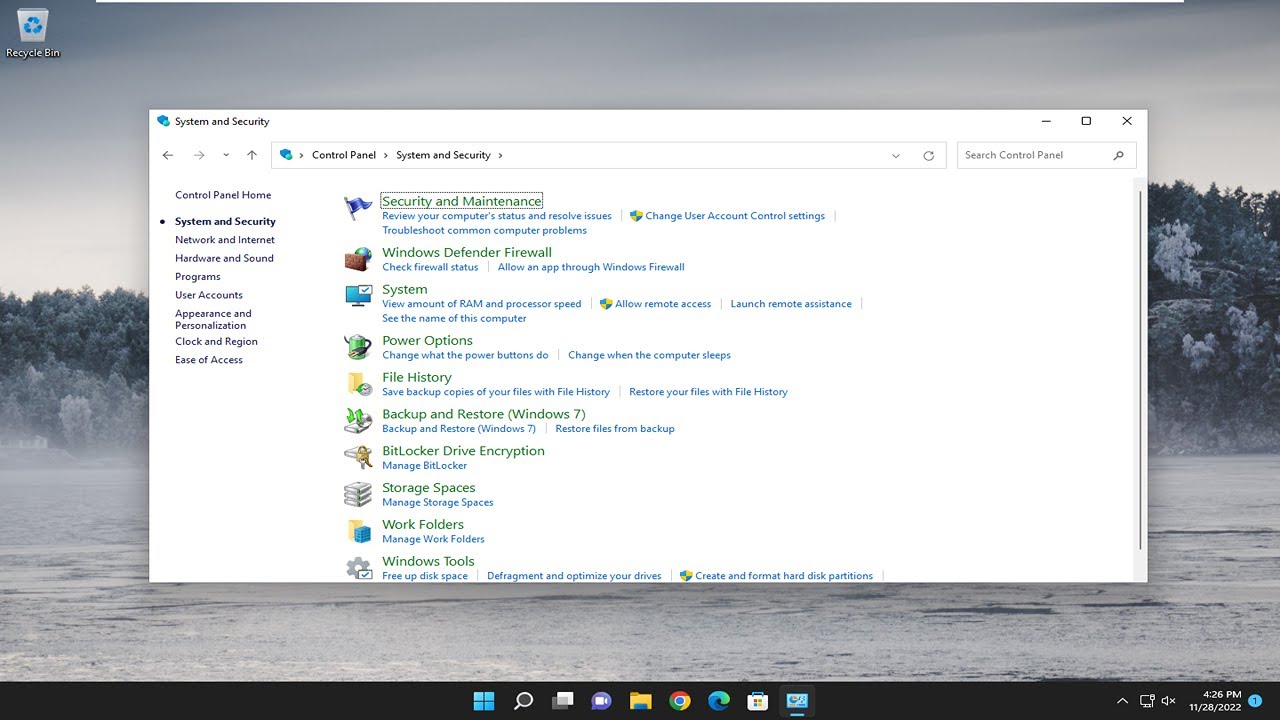Click the chevron after System and Security breadcrumb
Image resolution: width=1280 pixels, height=720 pixels.
click(x=500, y=155)
